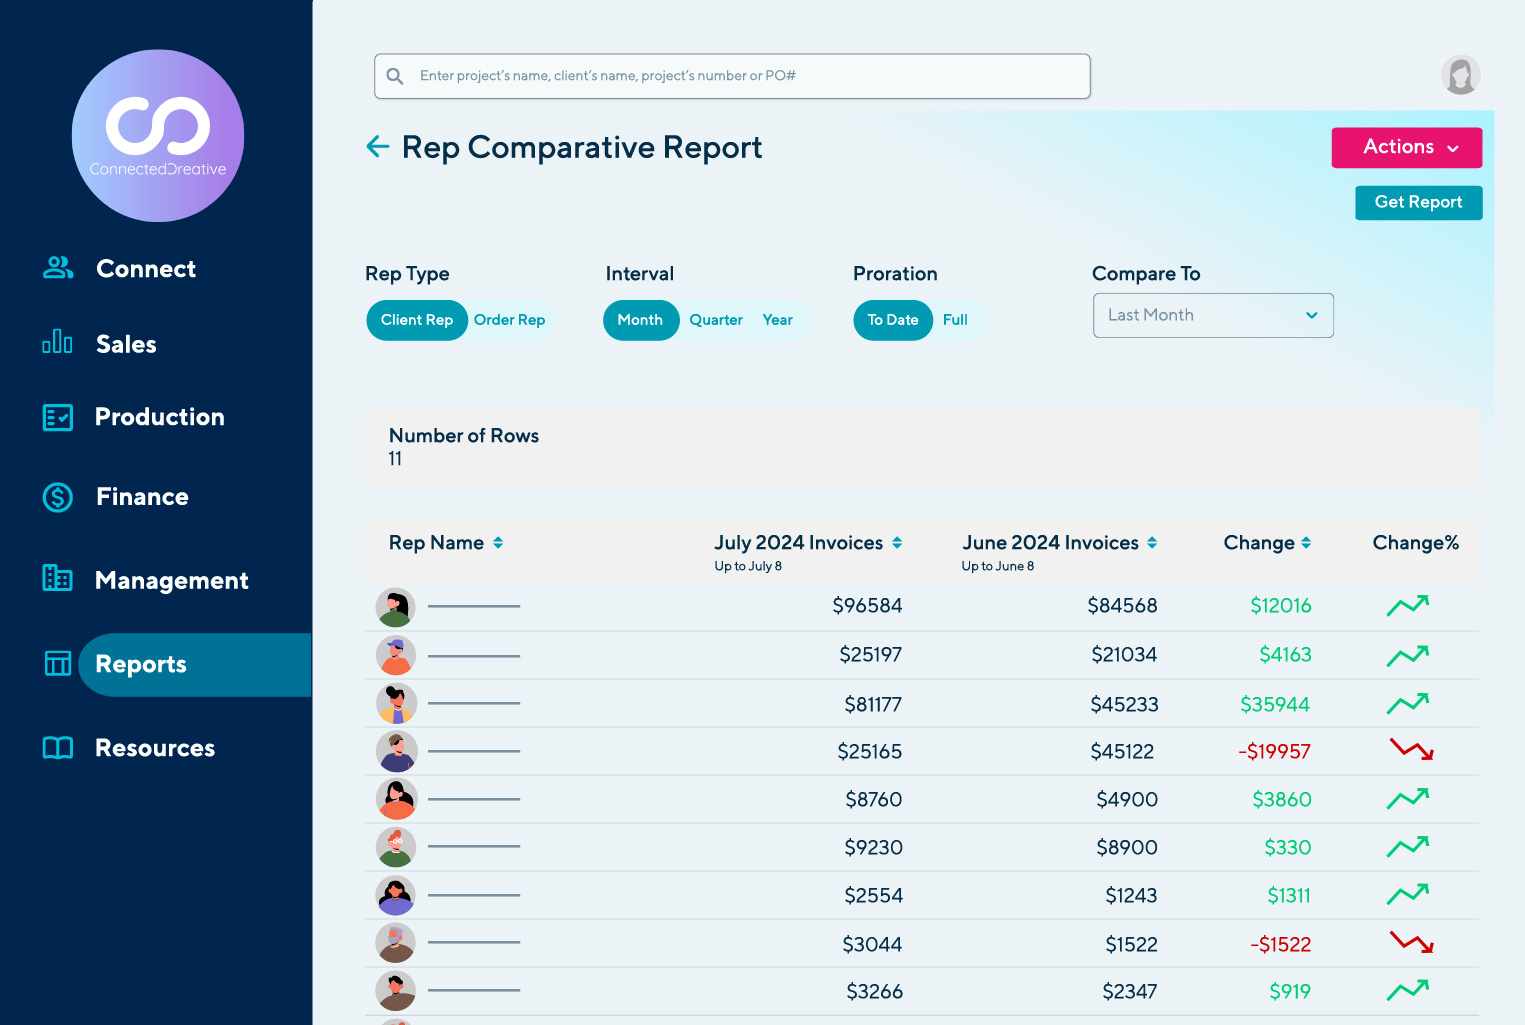Set interval to Quarter
1525x1025 pixels.
click(x=716, y=320)
